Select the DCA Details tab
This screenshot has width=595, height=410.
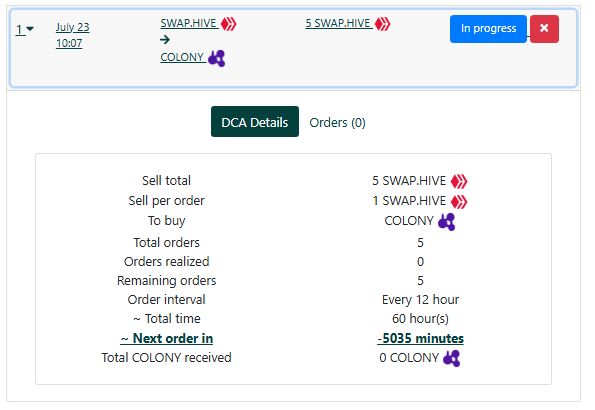(255, 121)
